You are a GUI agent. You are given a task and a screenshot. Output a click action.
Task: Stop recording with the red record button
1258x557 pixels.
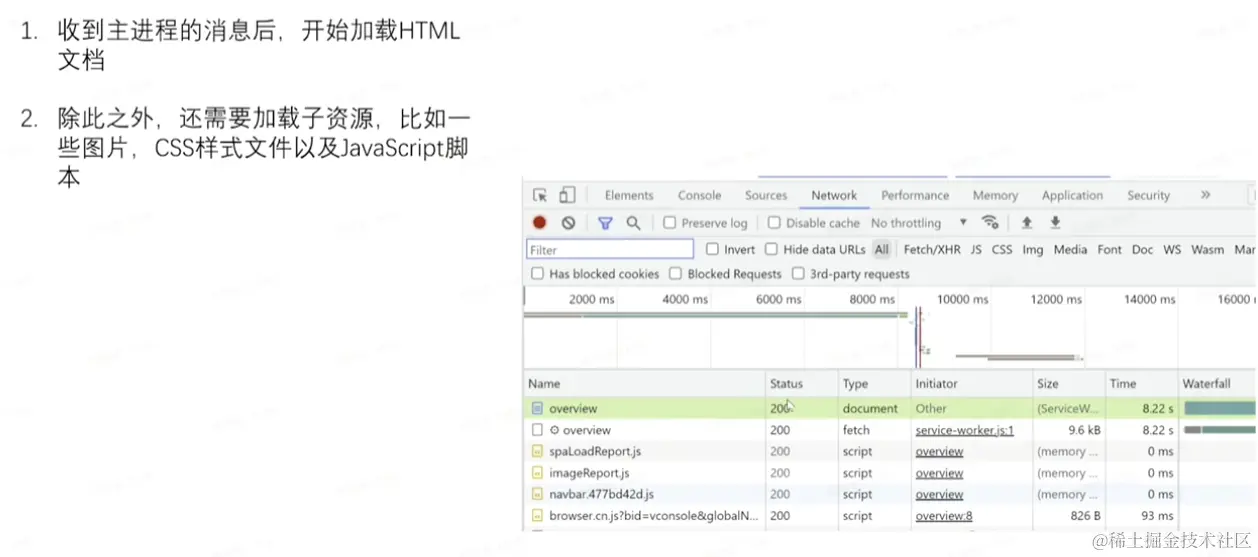pyautogui.click(x=539, y=223)
